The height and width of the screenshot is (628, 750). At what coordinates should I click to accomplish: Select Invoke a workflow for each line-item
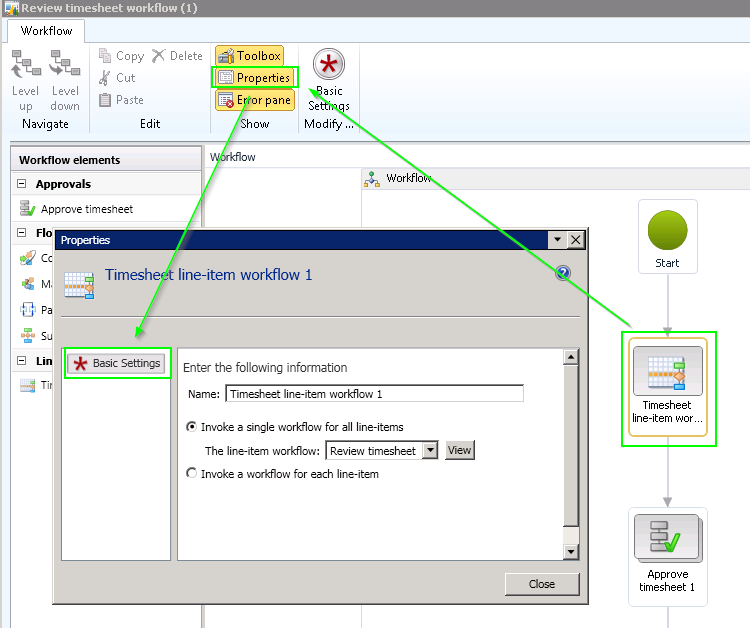(x=192, y=474)
